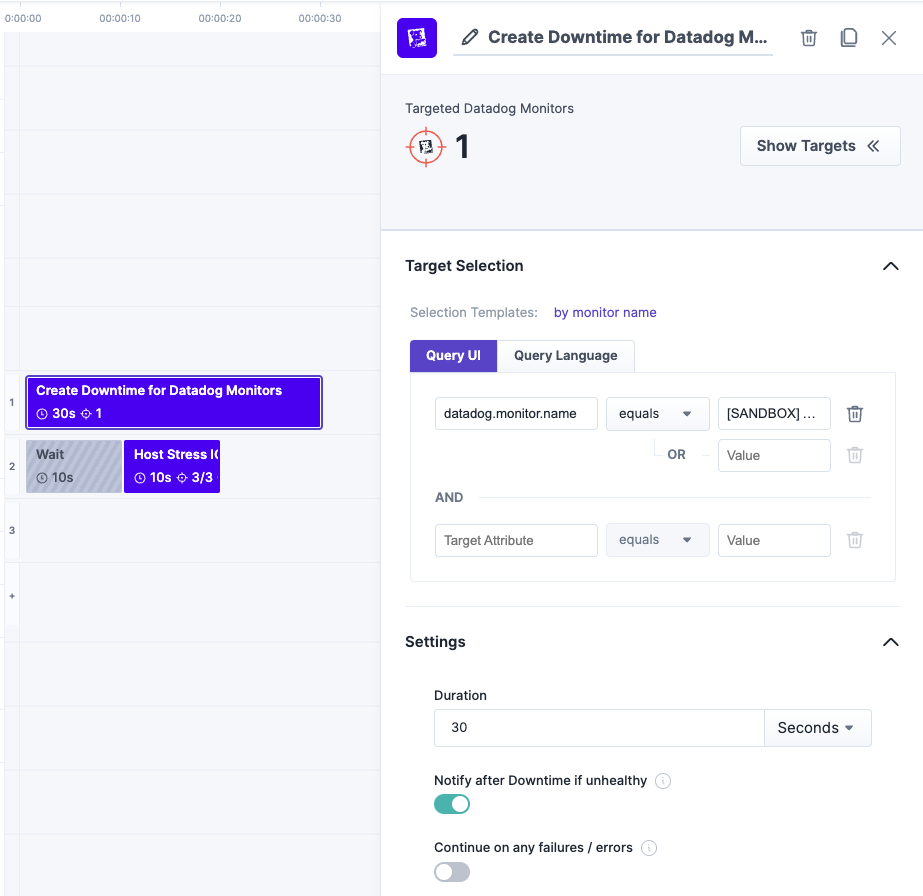Disable Notify after Downtime if unhealthy
923x896 pixels.
coord(452,804)
